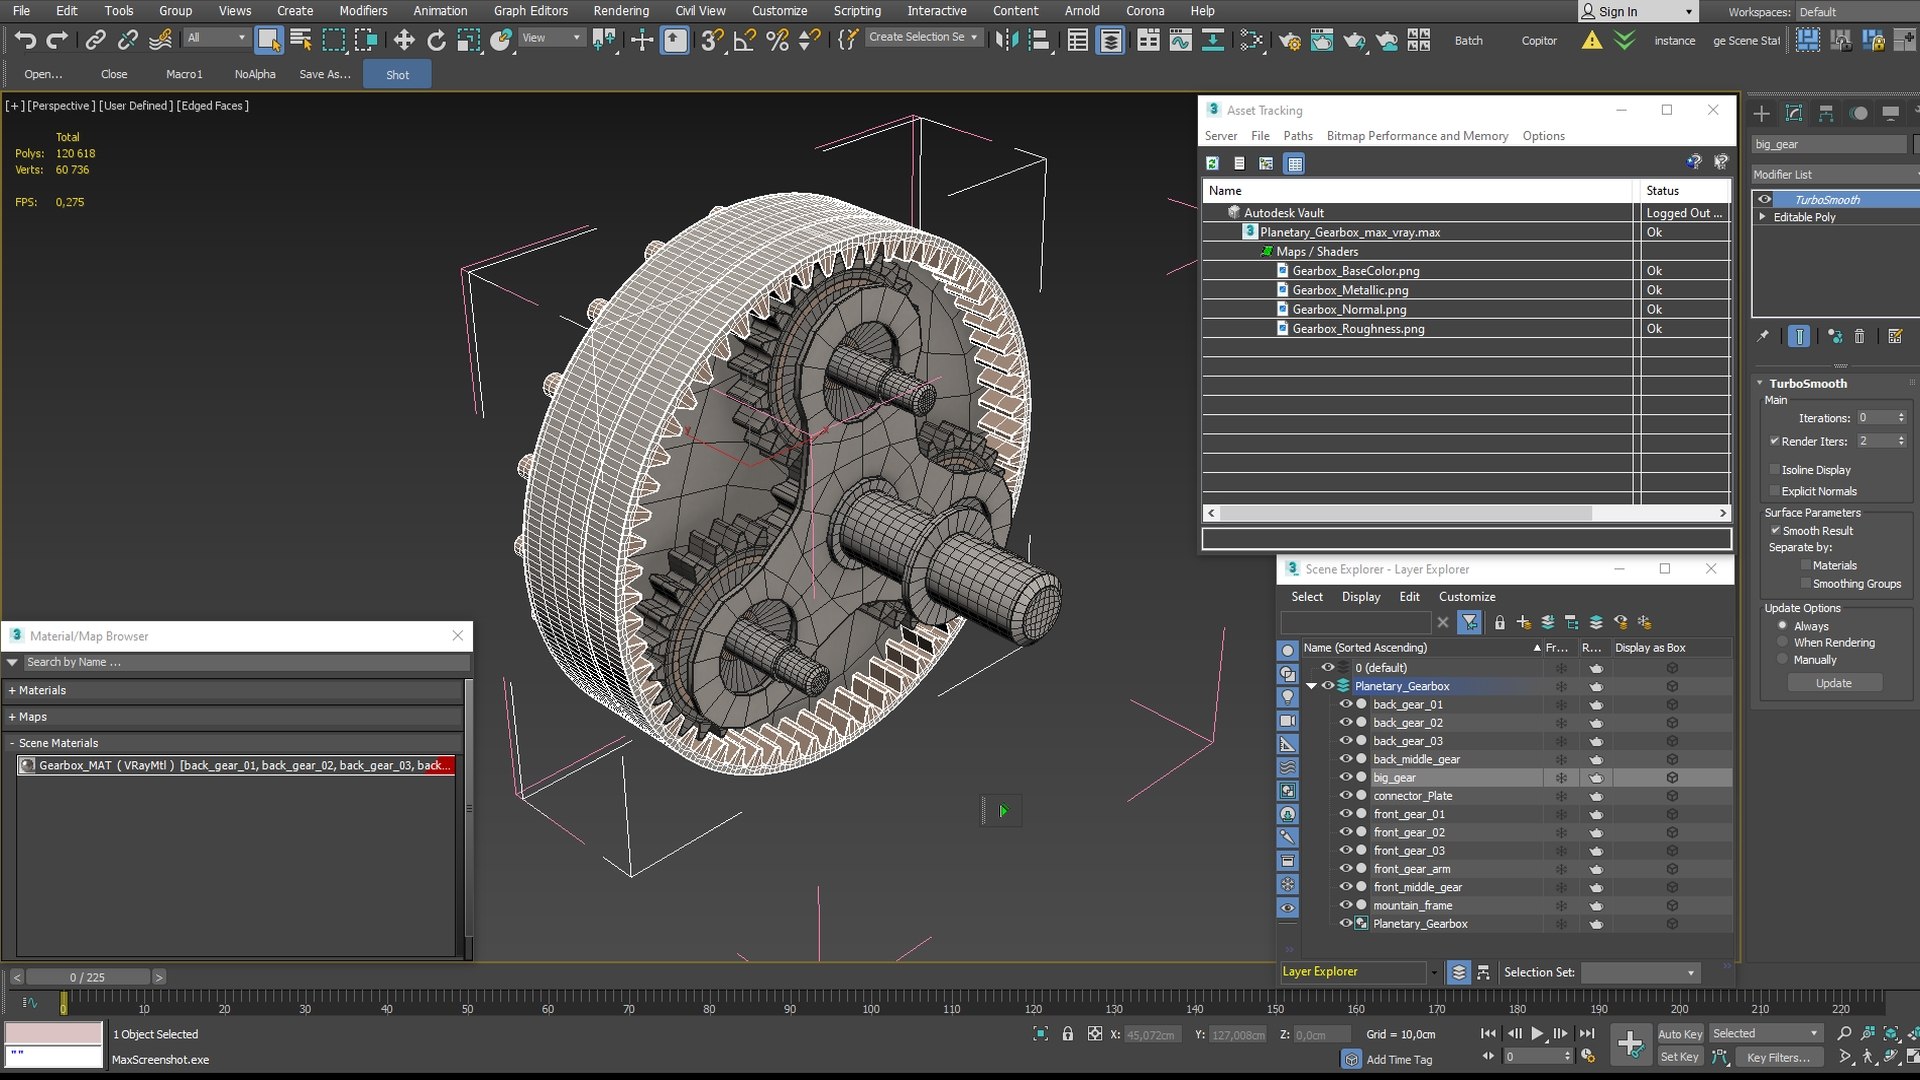Activate the Select and Move tool

pos(404,40)
